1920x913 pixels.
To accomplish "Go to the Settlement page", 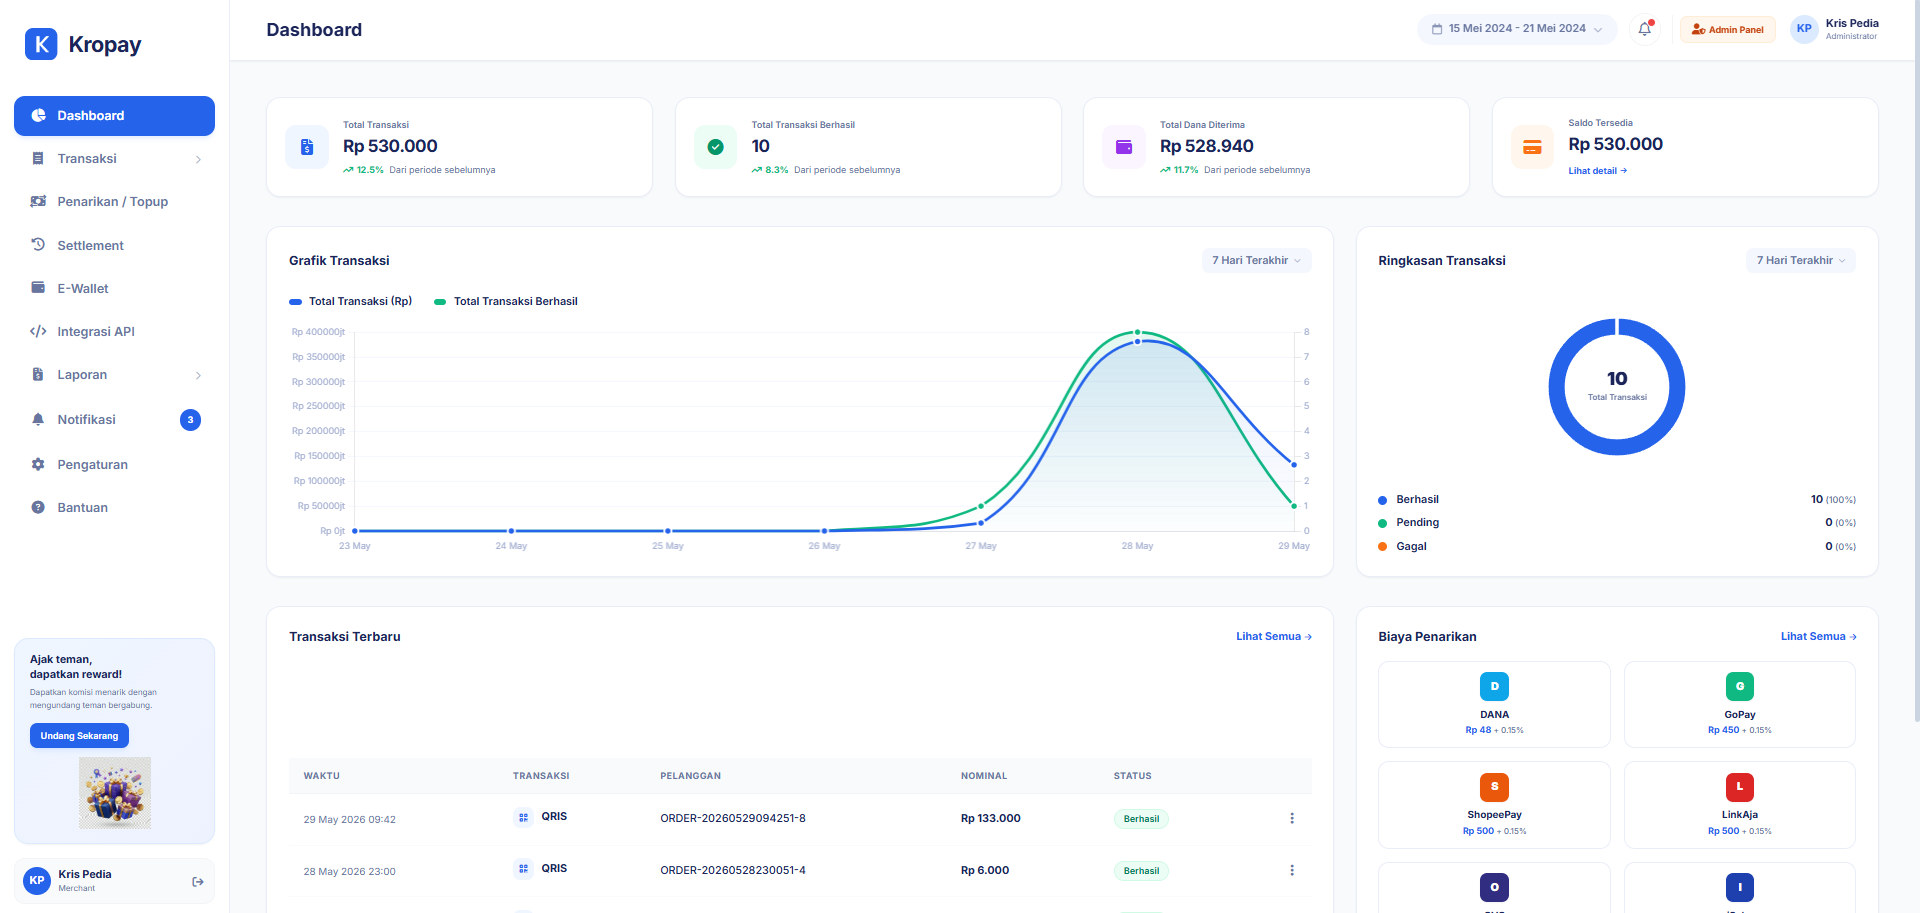I will point(114,246).
